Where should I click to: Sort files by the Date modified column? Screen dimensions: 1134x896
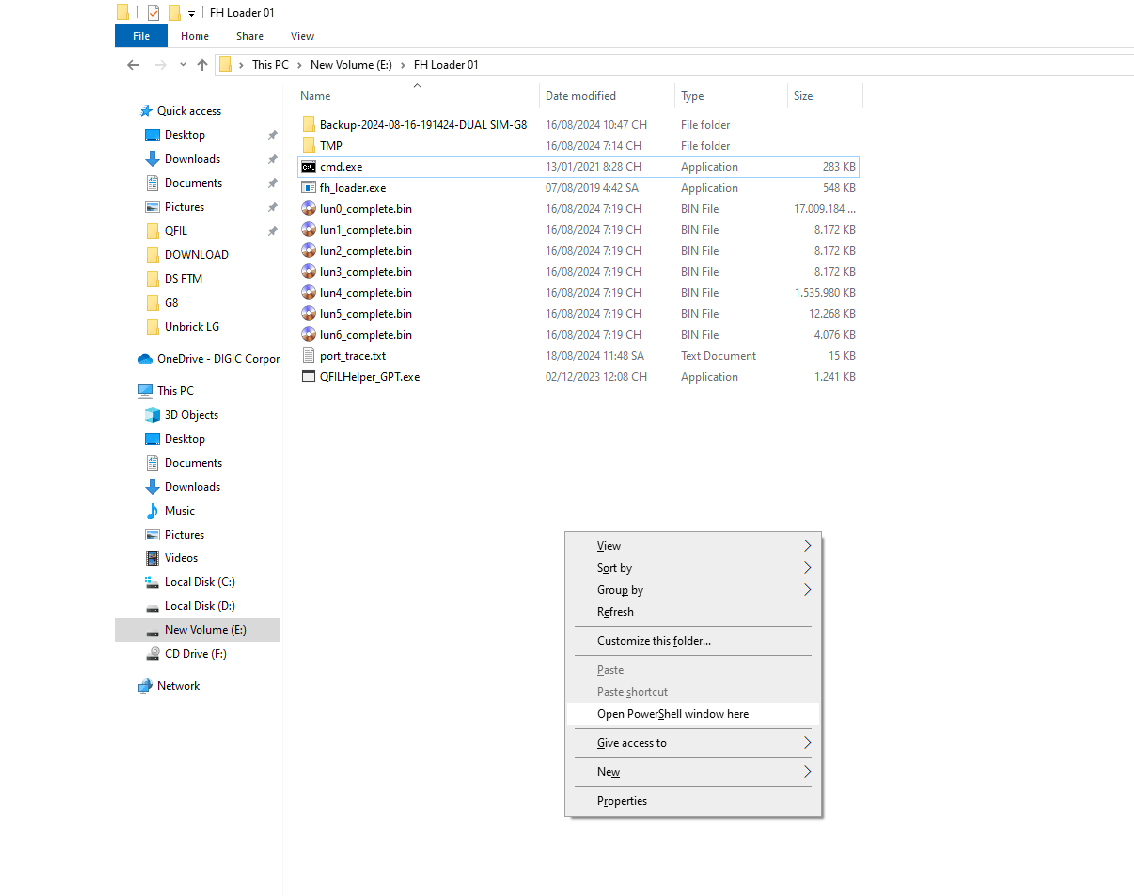pos(580,96)
